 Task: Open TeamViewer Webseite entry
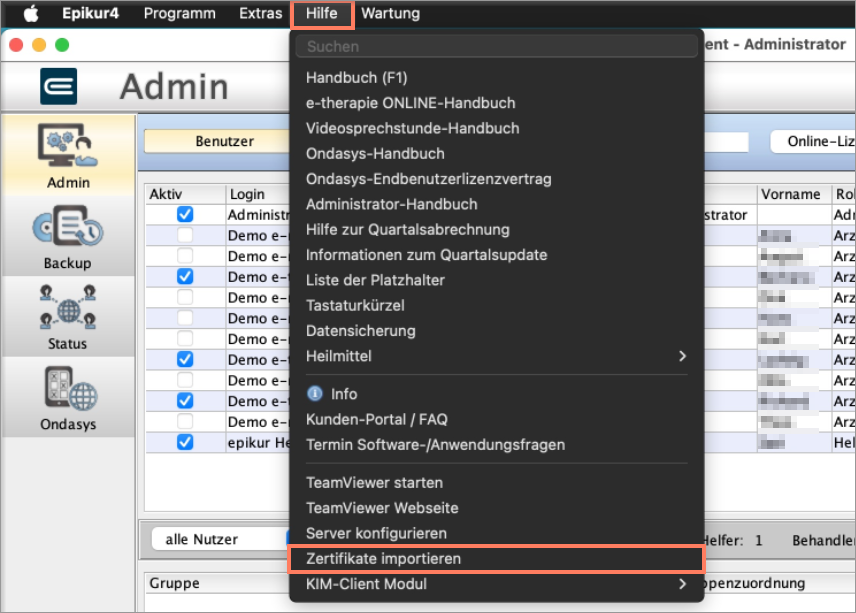497,508
